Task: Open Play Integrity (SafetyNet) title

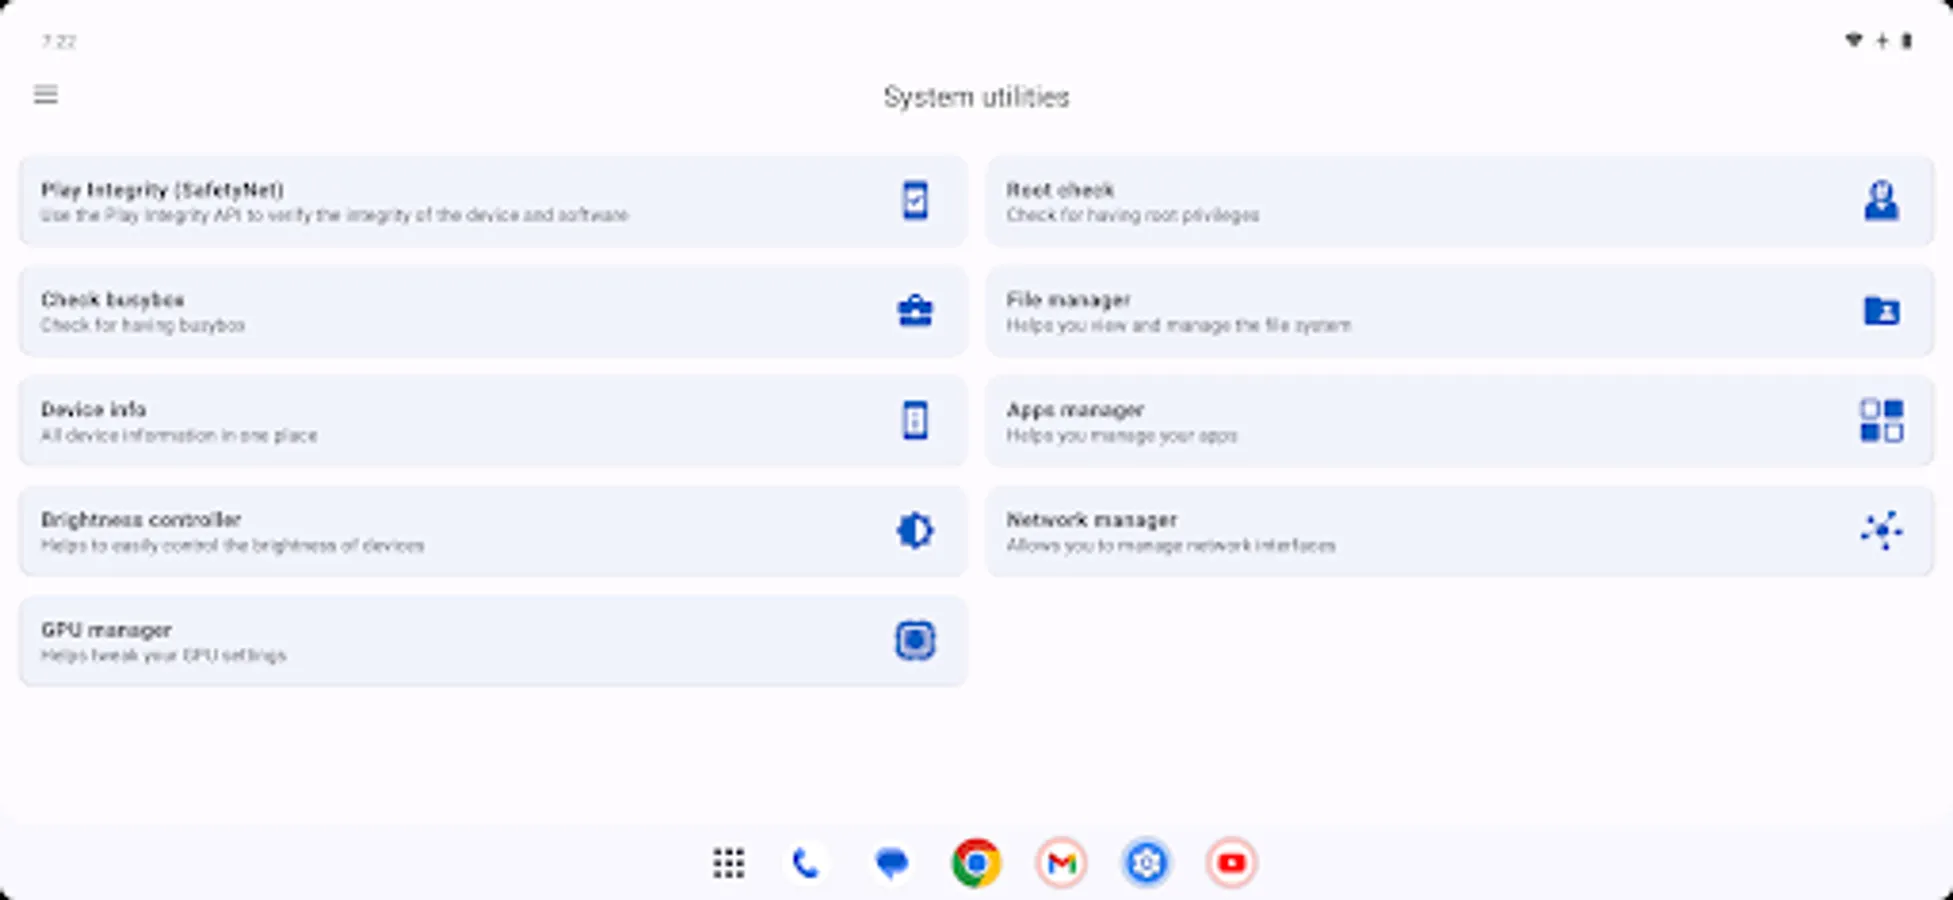Action: coord(162,190)
